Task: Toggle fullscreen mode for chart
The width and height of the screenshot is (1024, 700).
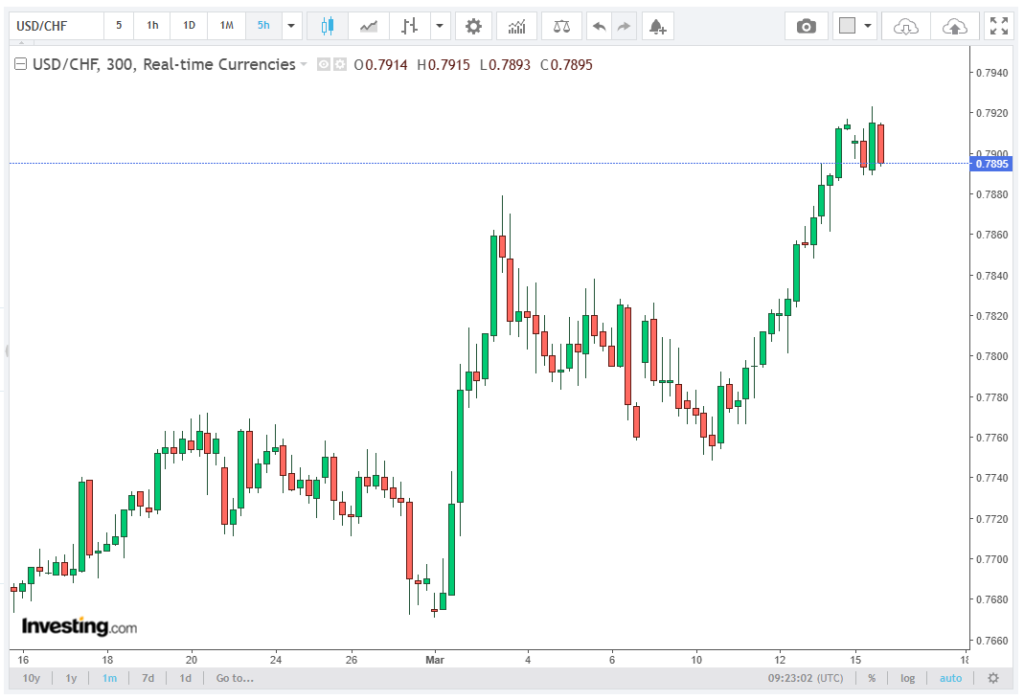Action: (997, 26)
